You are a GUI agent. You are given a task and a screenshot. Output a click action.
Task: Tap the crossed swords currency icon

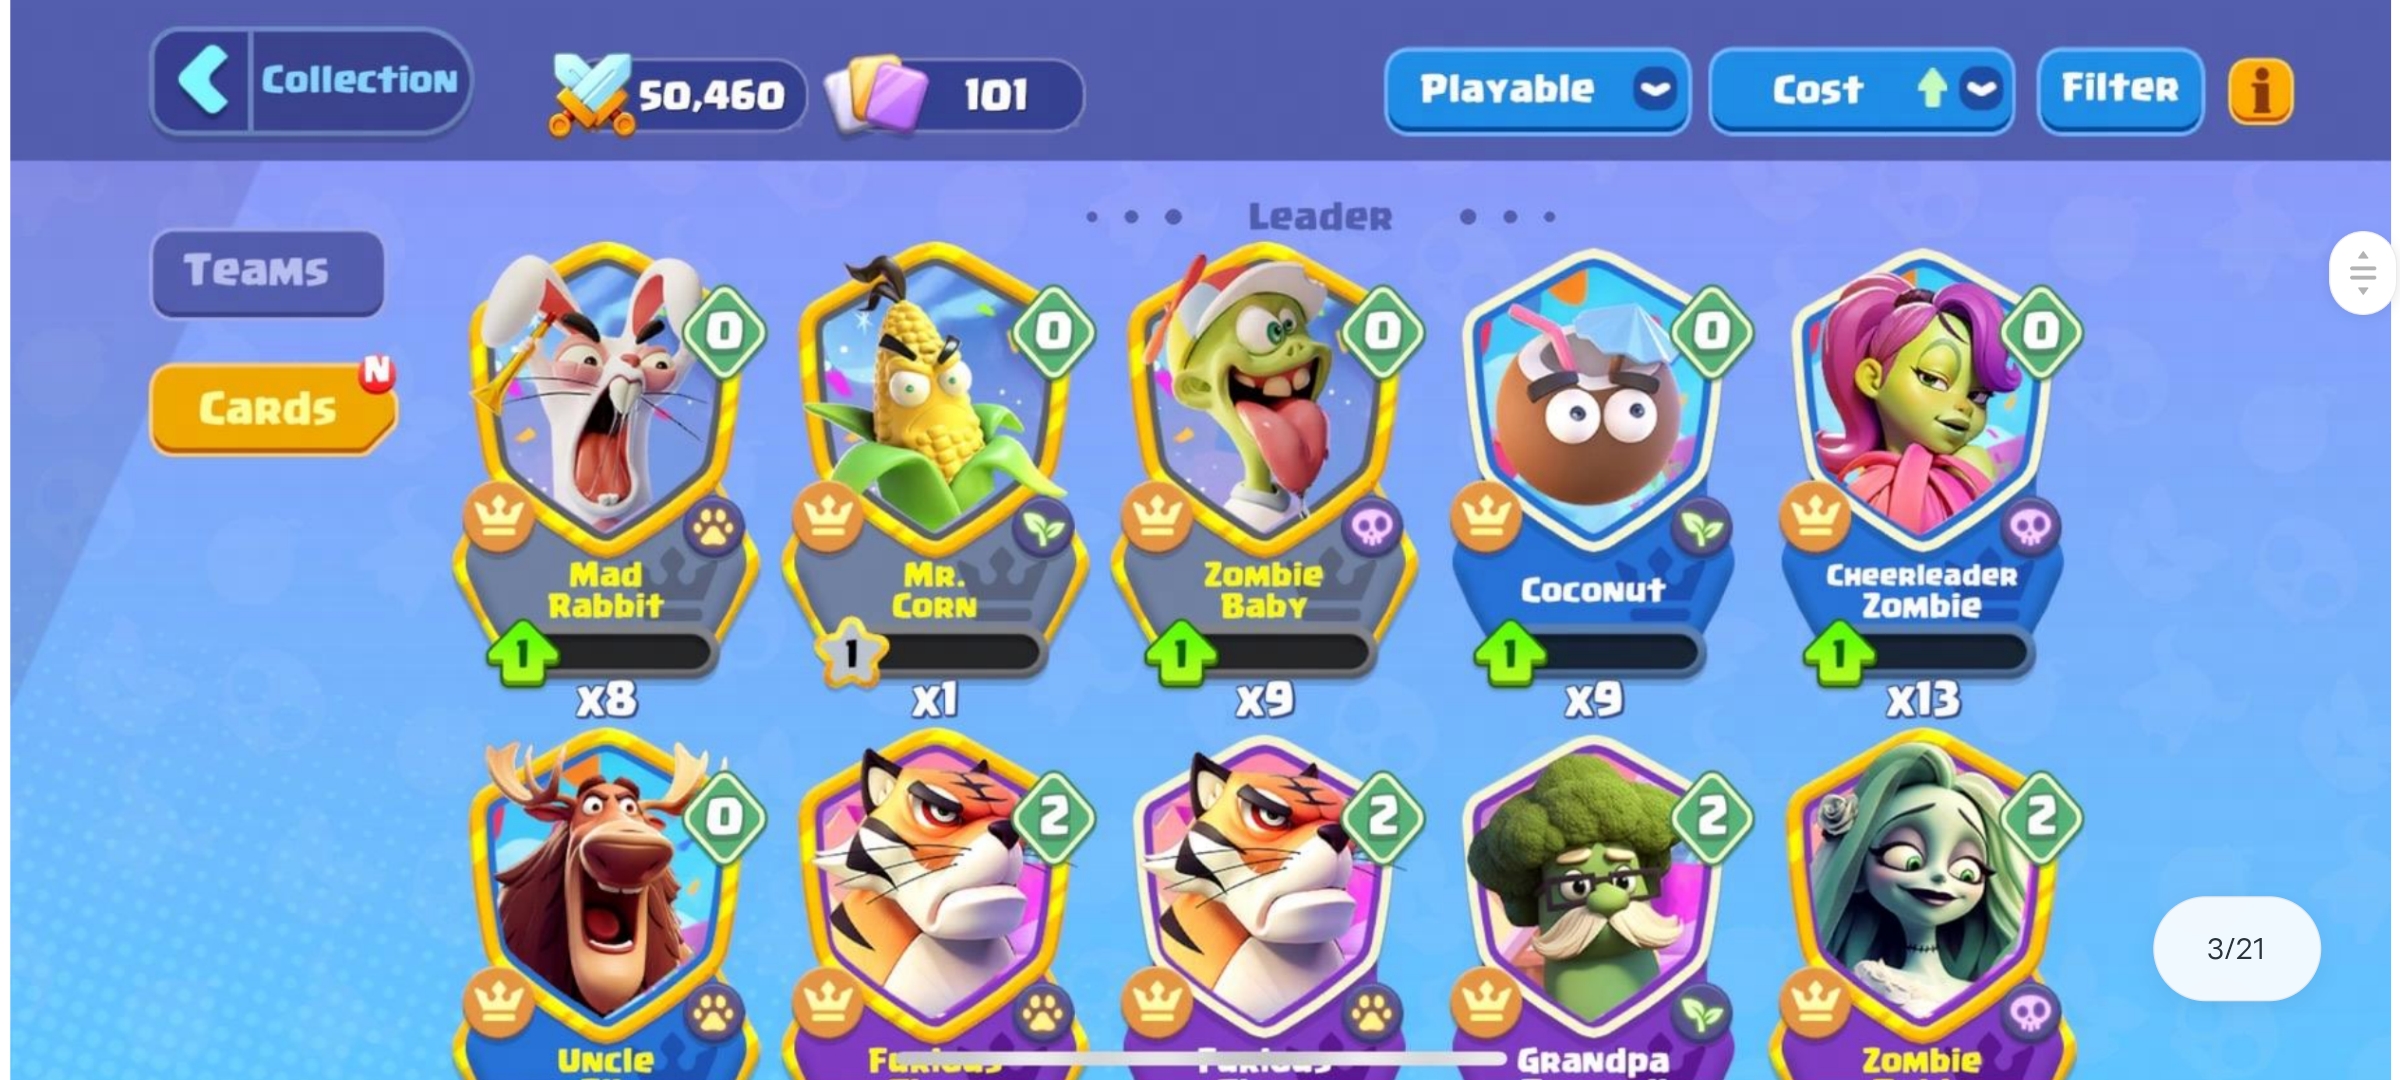pos(592,94)
